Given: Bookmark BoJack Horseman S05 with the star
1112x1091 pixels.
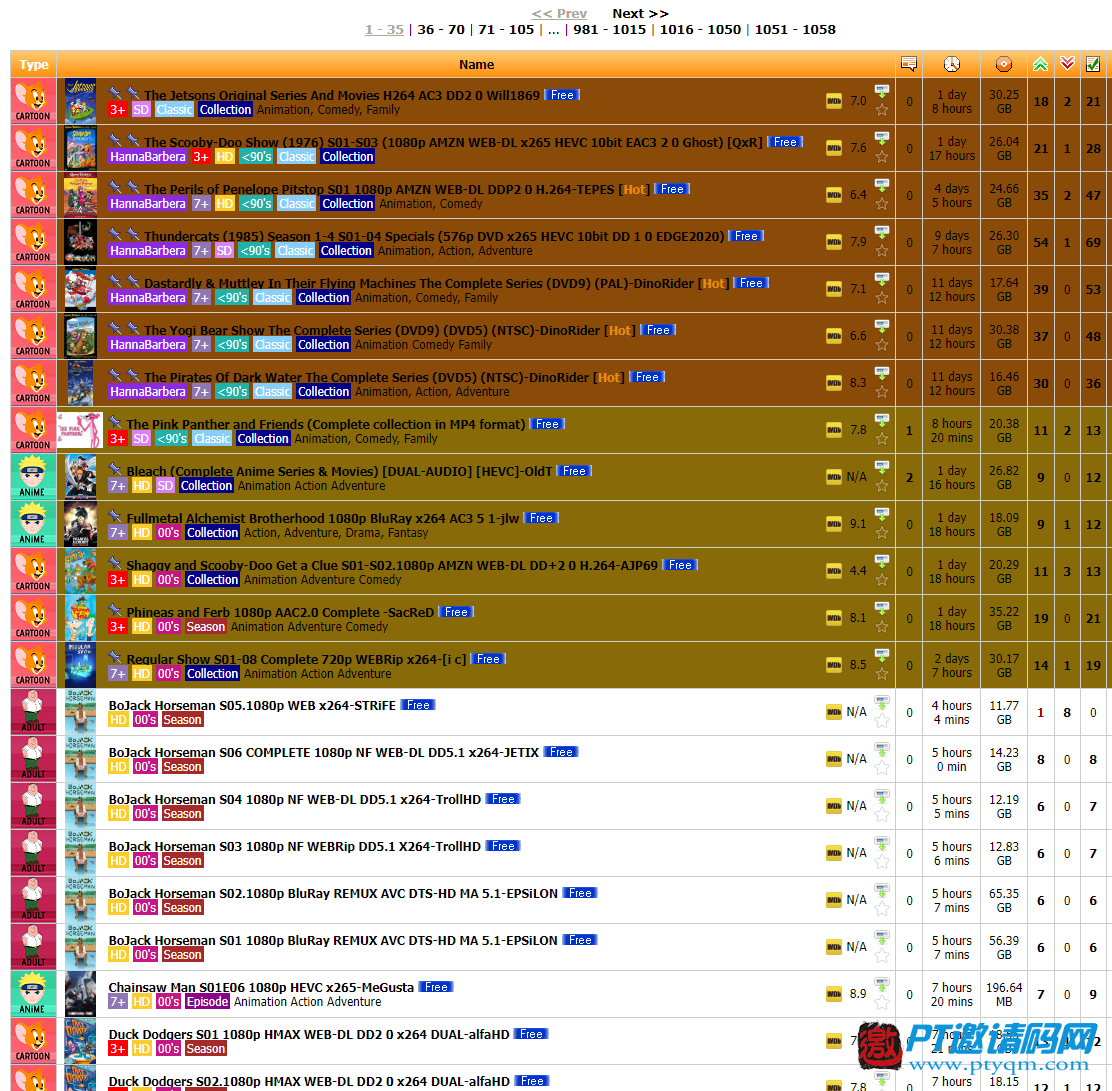Looking at the screenshot, I should [x=882, y=721].
